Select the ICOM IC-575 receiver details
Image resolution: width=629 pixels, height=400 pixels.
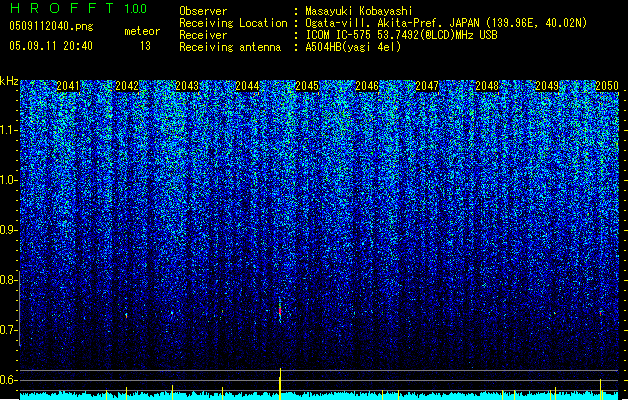402,35
